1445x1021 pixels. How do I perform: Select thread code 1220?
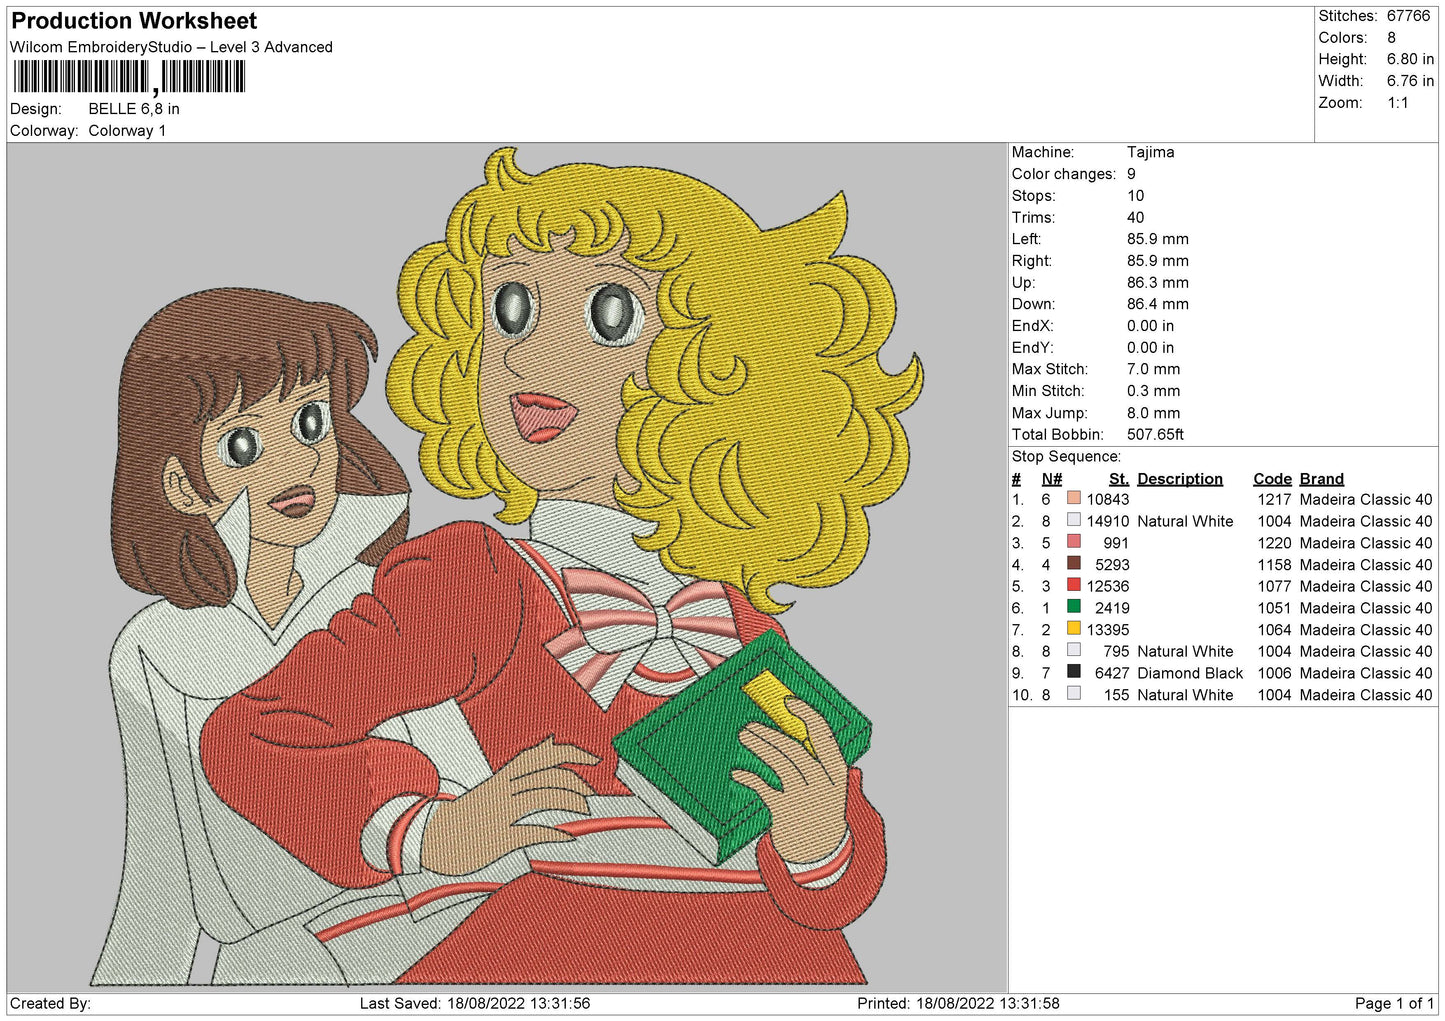pyautogui.click(x=1274, y=543)
